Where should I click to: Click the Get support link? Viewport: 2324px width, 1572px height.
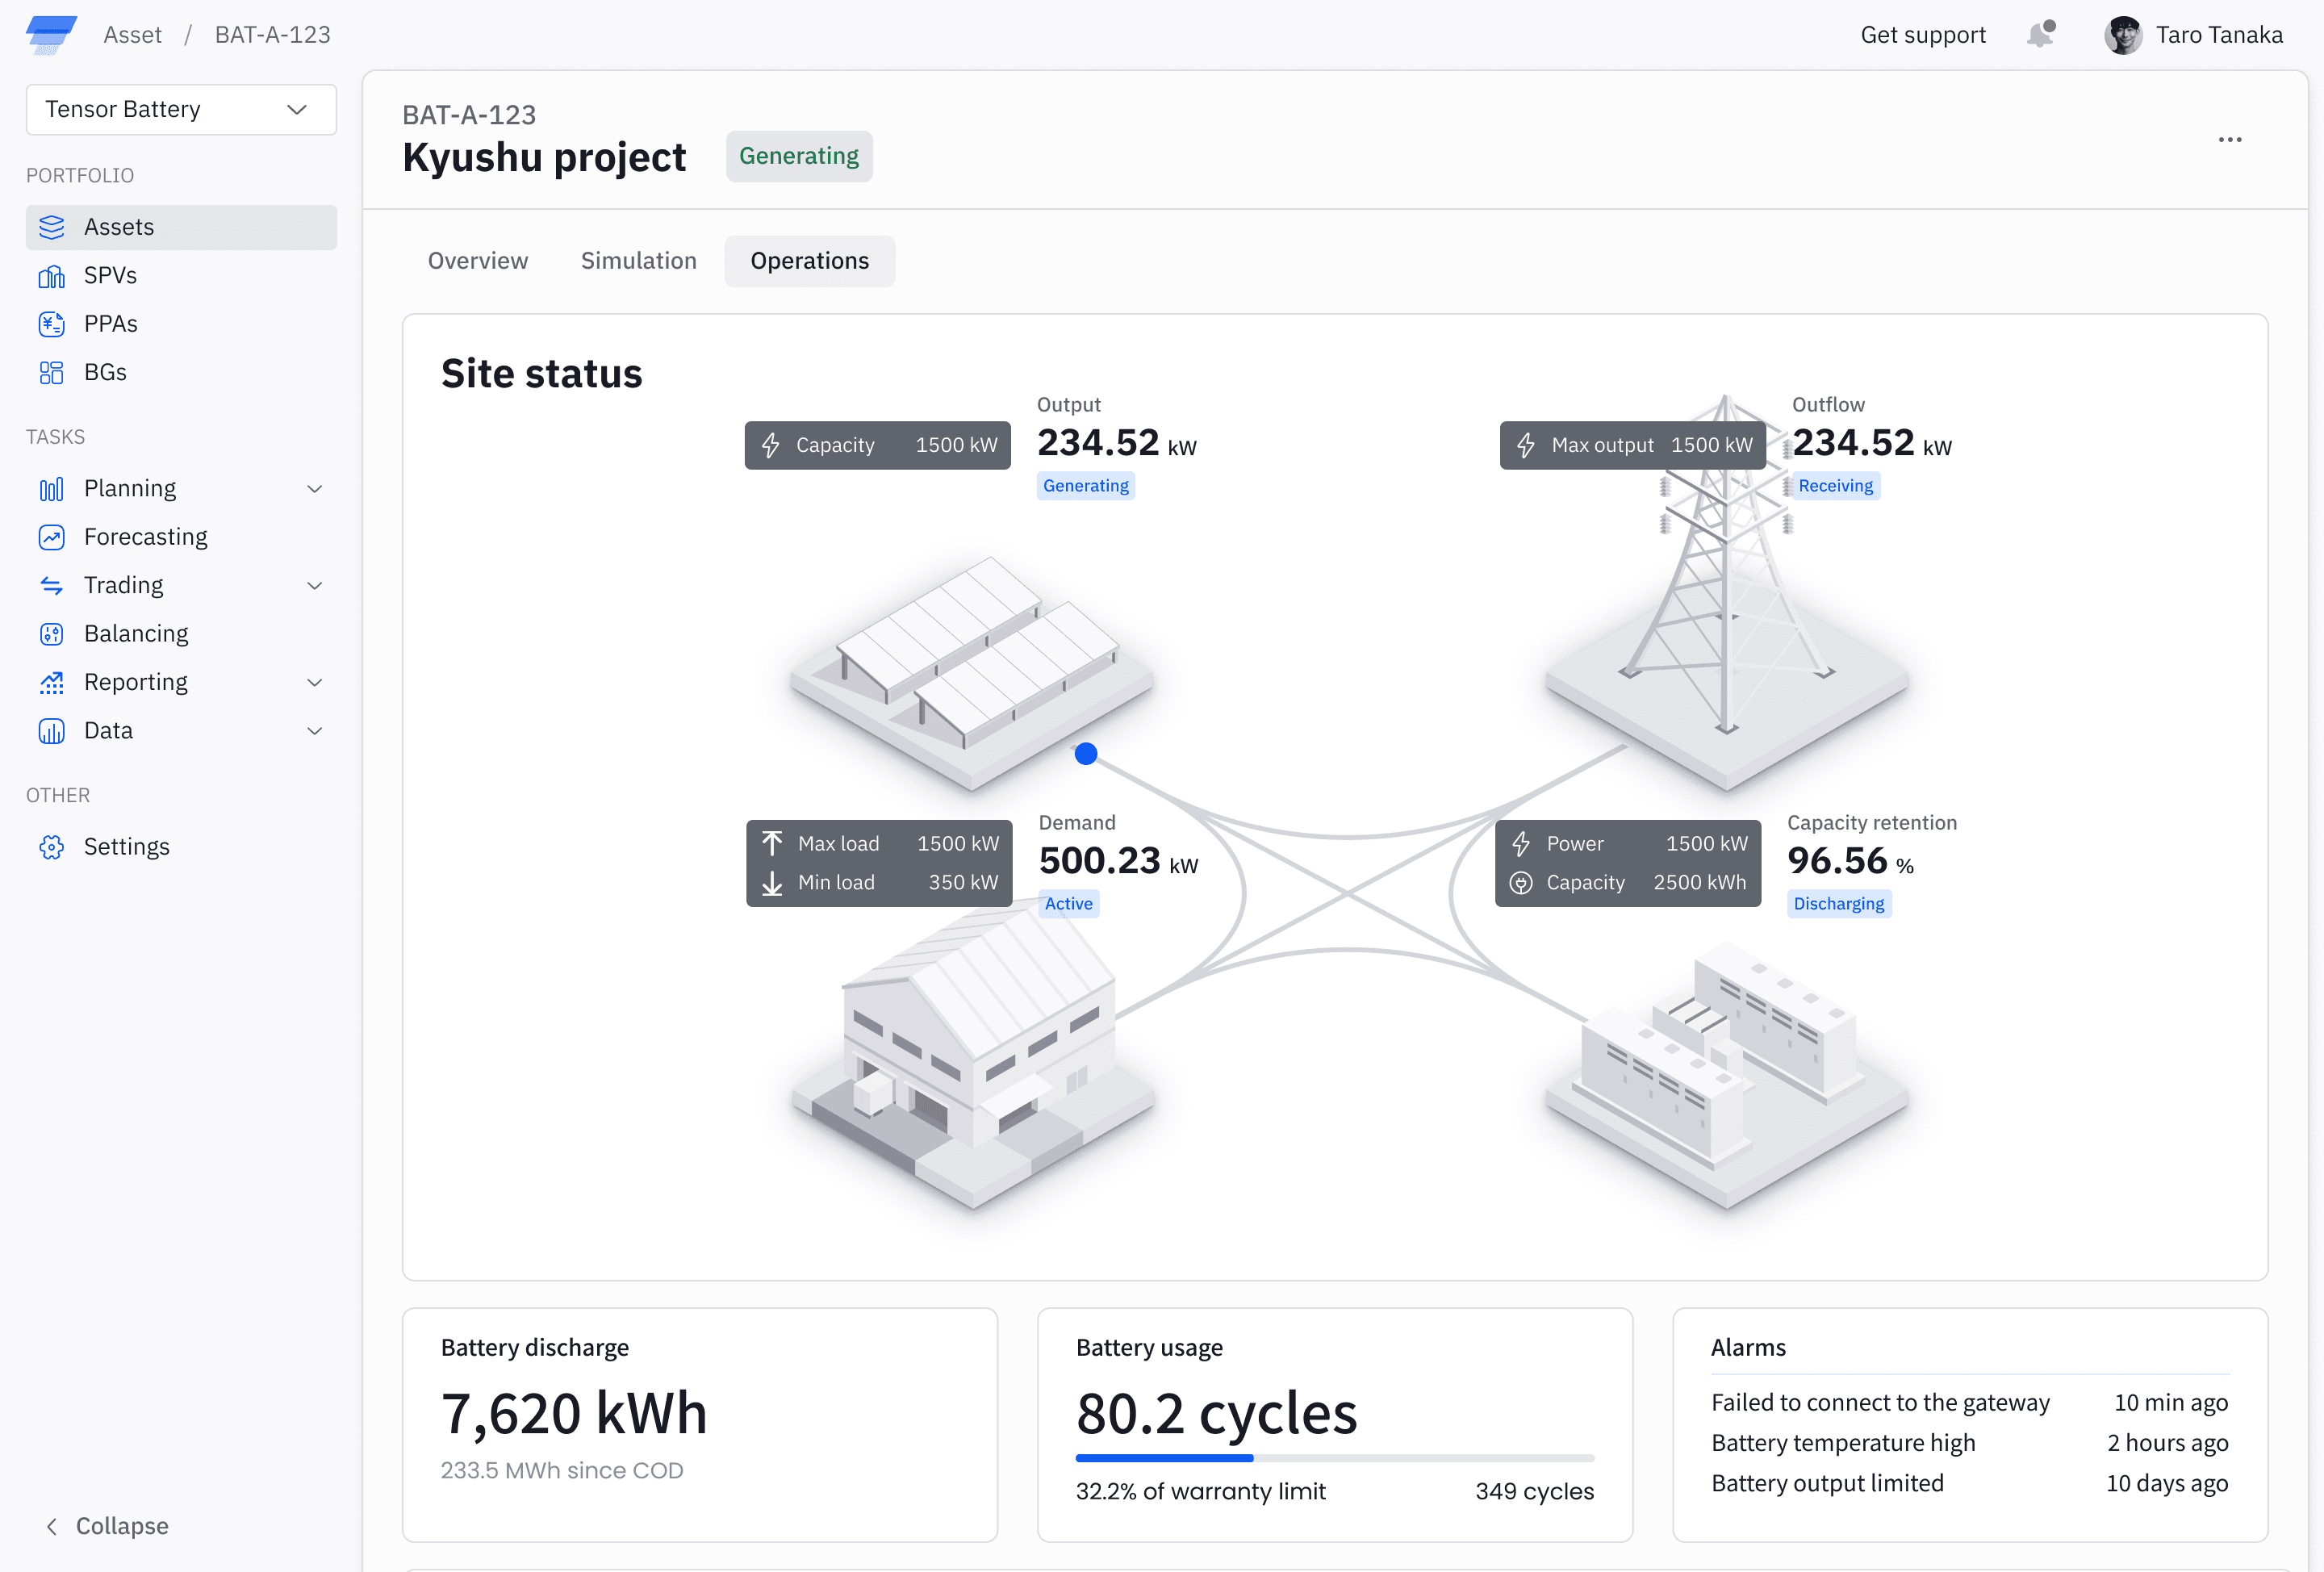1922,35
